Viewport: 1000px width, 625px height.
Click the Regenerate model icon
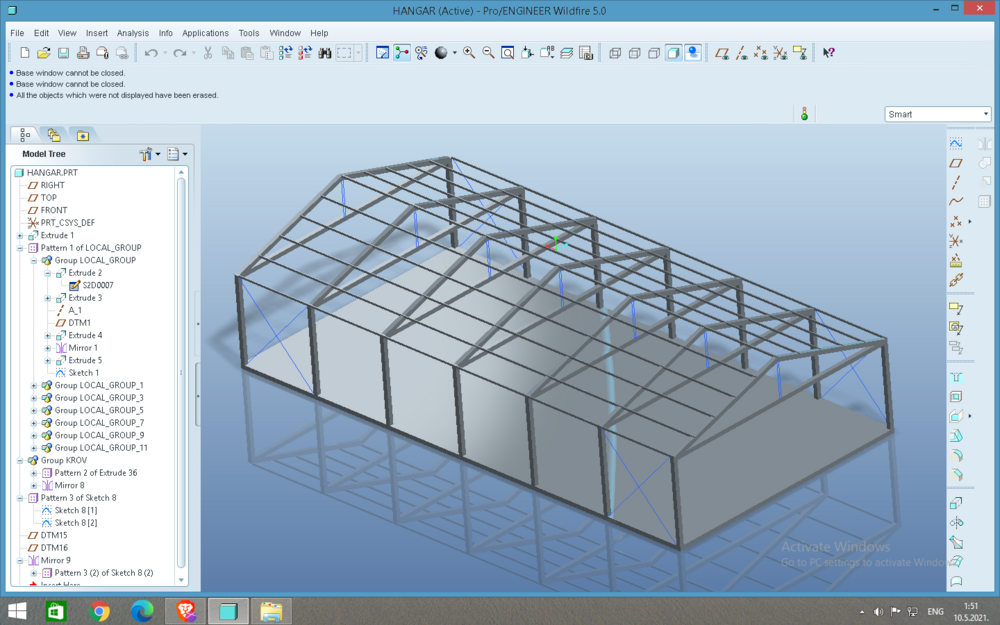tap(286, 53)
